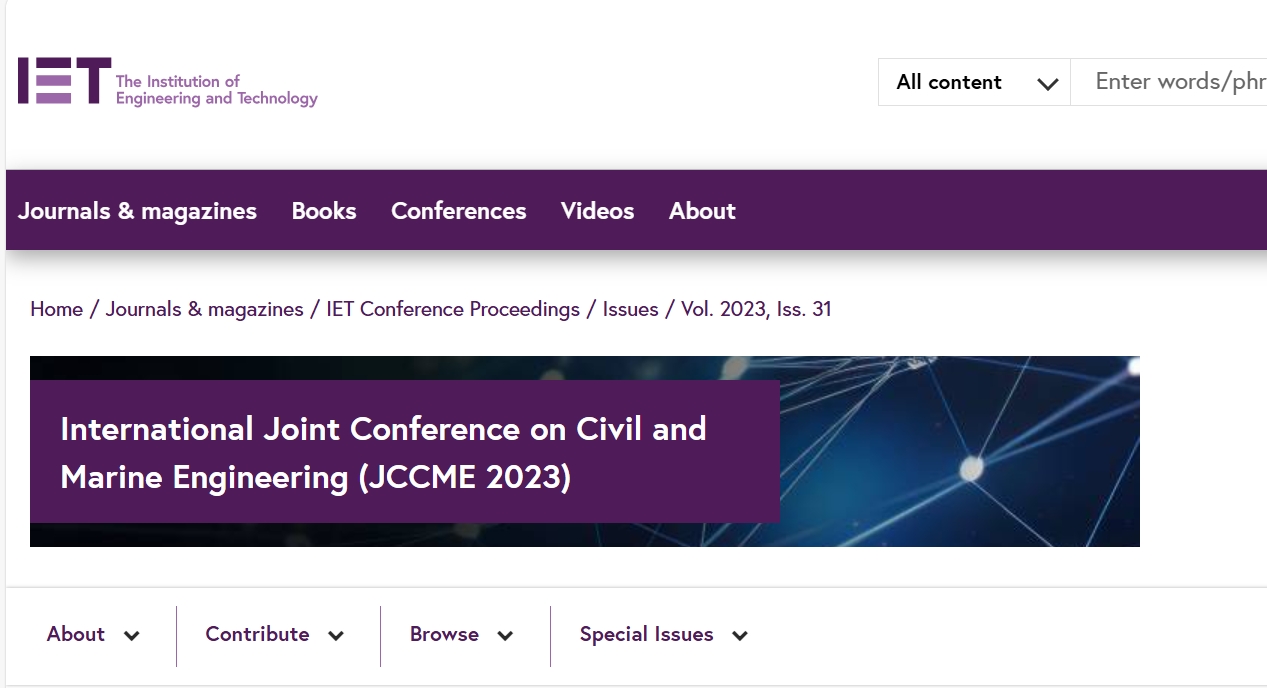Open Journals & magazines menu

[x=137, y=211]
